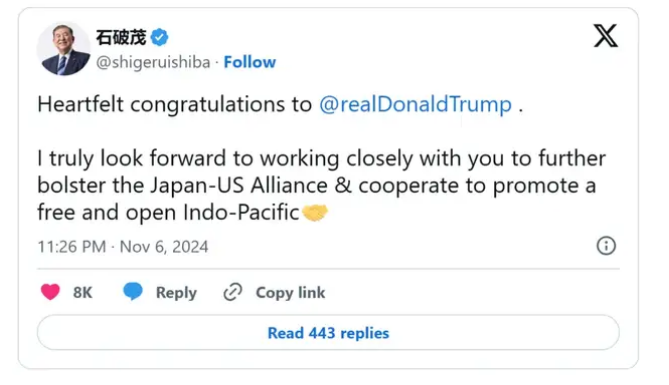The image size is (669, 385).
Task: Open the 11:26 PM Nov 6, 2024 timestamp
Action: tap(123, 247)
